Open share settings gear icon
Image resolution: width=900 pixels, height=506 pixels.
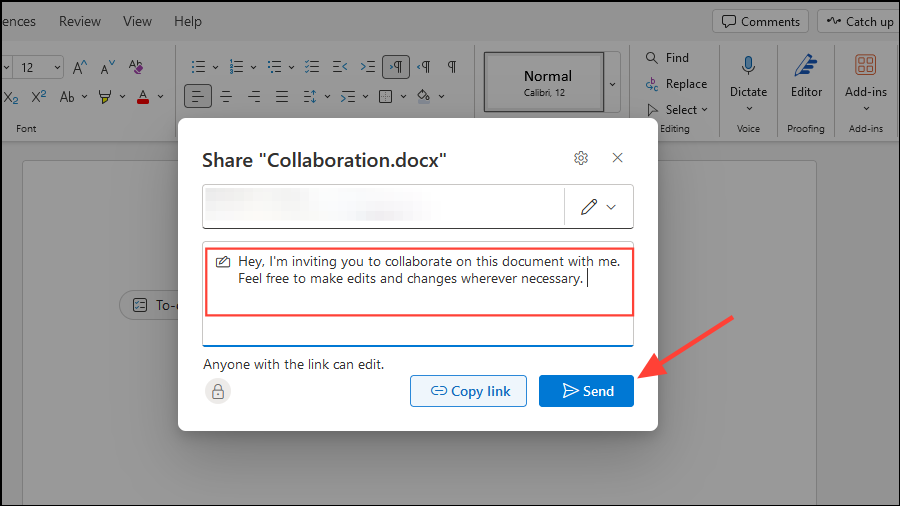[x=581, y=158]
